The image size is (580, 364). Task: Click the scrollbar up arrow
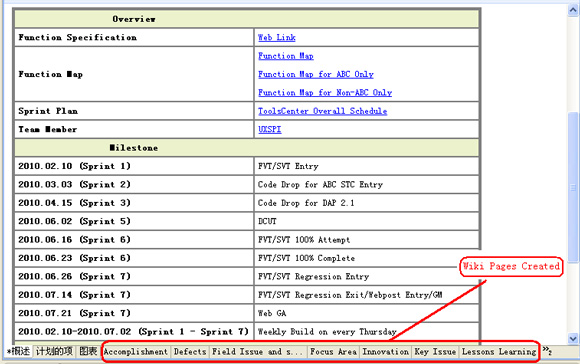coord(573,10)
